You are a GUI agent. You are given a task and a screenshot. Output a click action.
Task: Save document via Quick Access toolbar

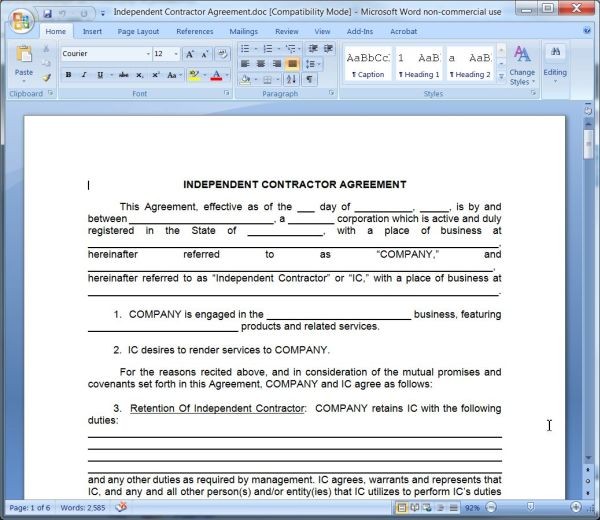(x=47, y=13)
